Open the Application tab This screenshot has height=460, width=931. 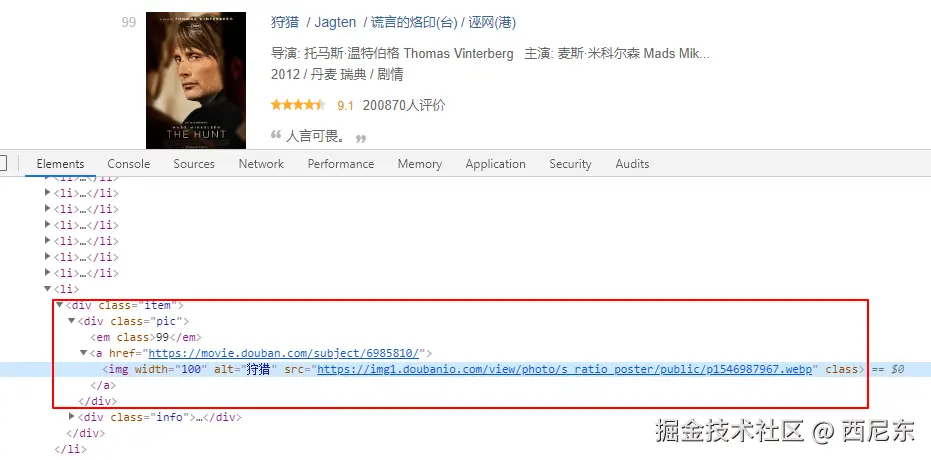495,164
